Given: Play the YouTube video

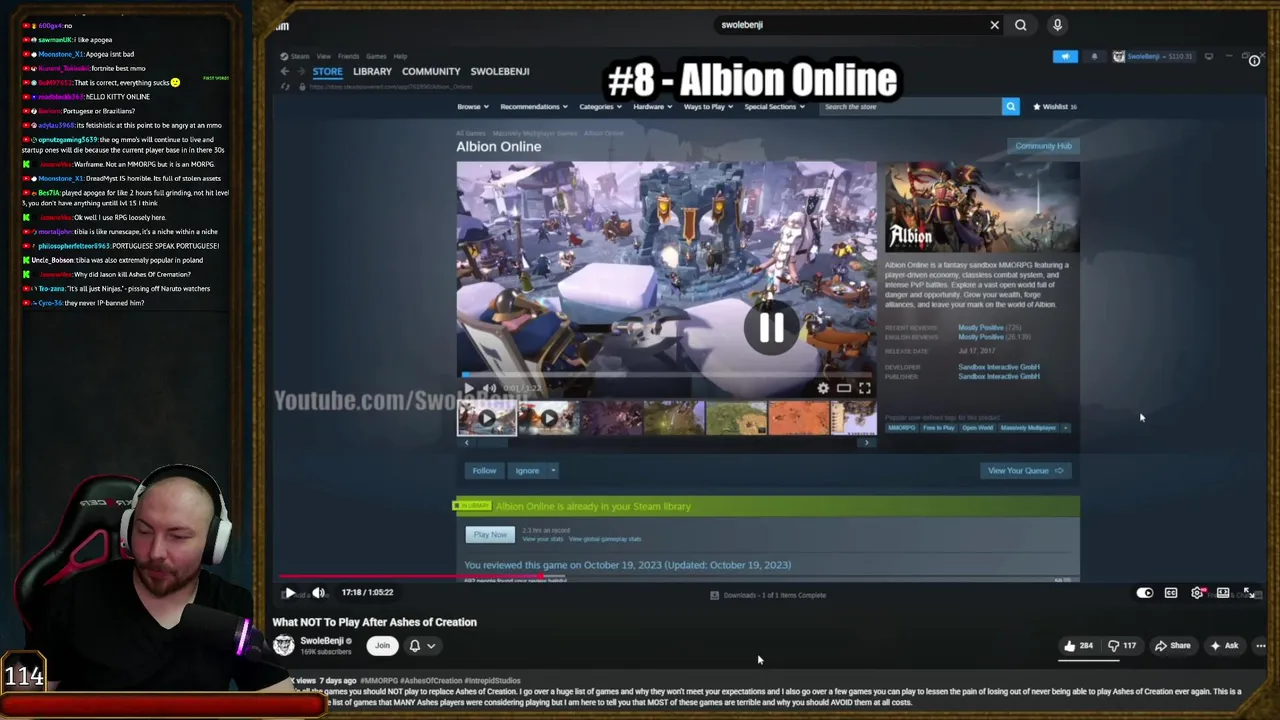Looking at the screenshot, I should [290, 593].
